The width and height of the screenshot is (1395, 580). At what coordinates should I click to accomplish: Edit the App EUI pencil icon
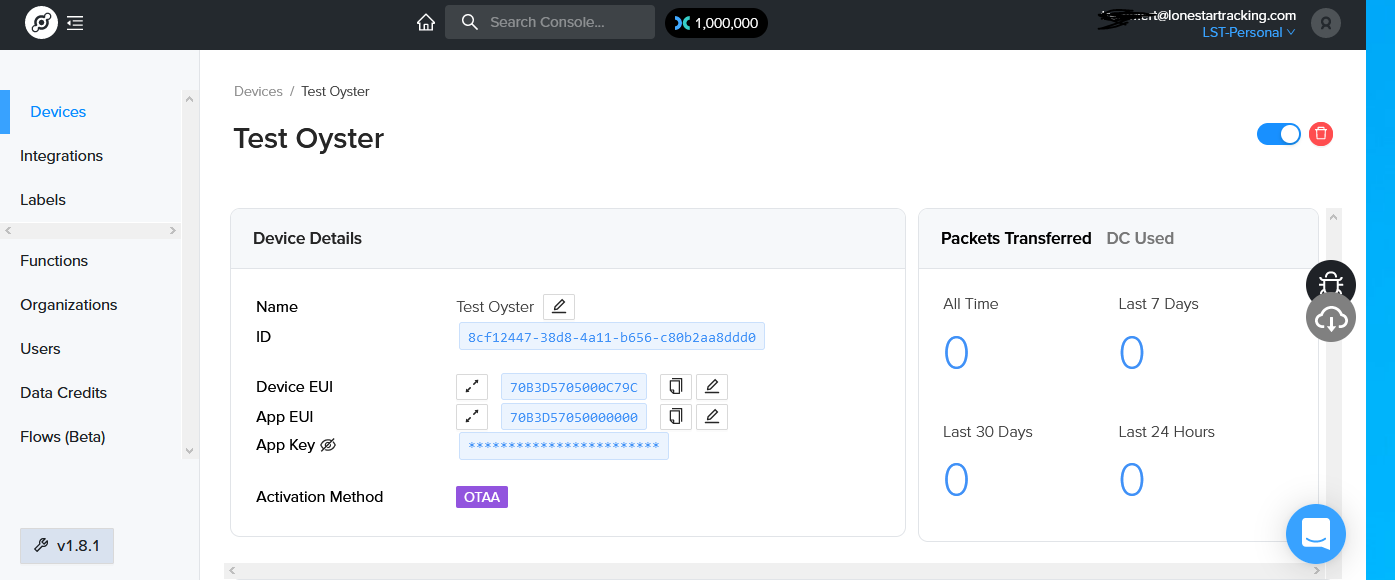(x=712, y=417)
